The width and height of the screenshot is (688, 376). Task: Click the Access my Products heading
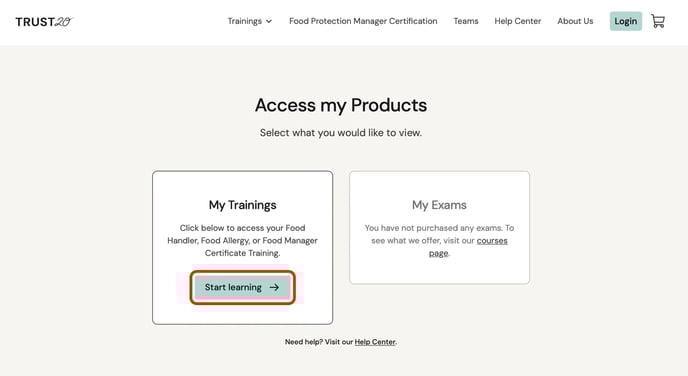[x=341, y=105]
